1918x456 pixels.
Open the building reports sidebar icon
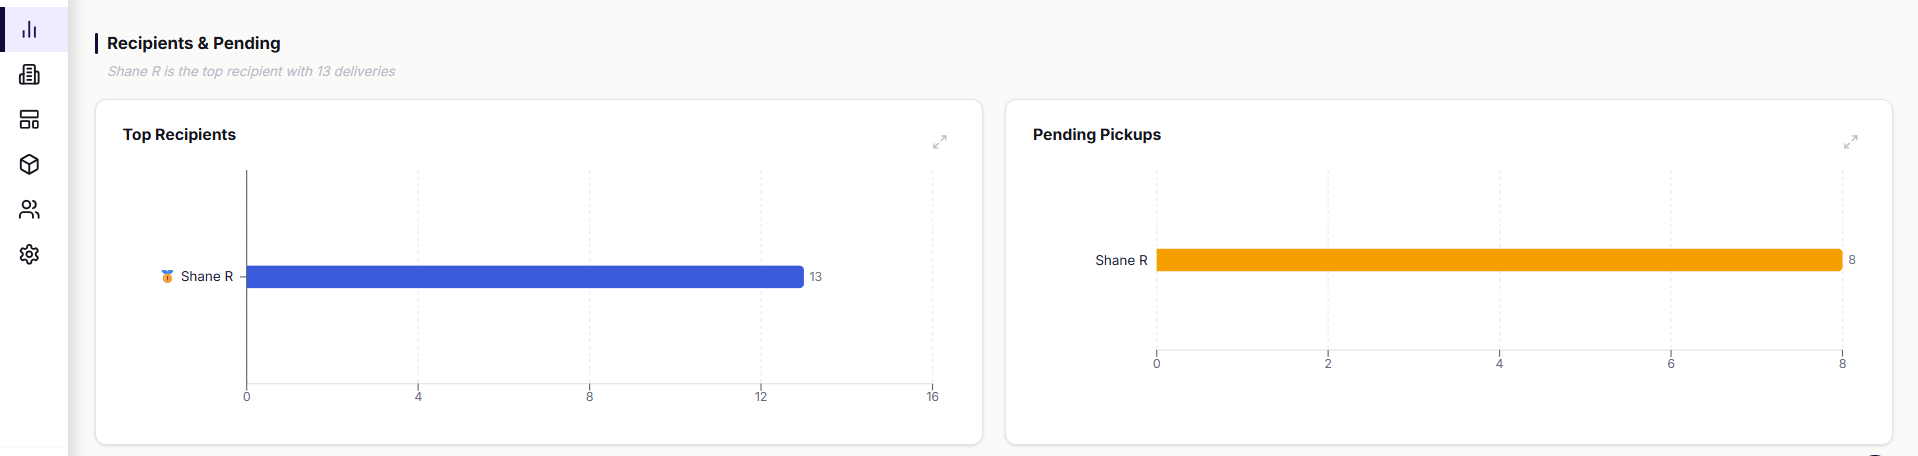click(x=30, y=75)
